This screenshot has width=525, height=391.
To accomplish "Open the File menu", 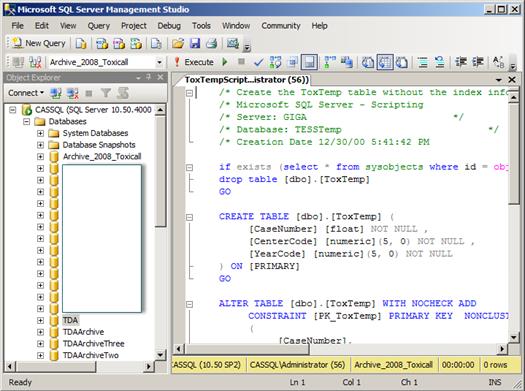I will pos(17,26).
